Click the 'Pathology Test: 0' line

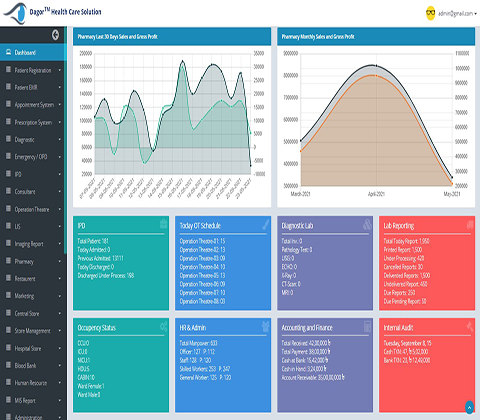[297, 250]
